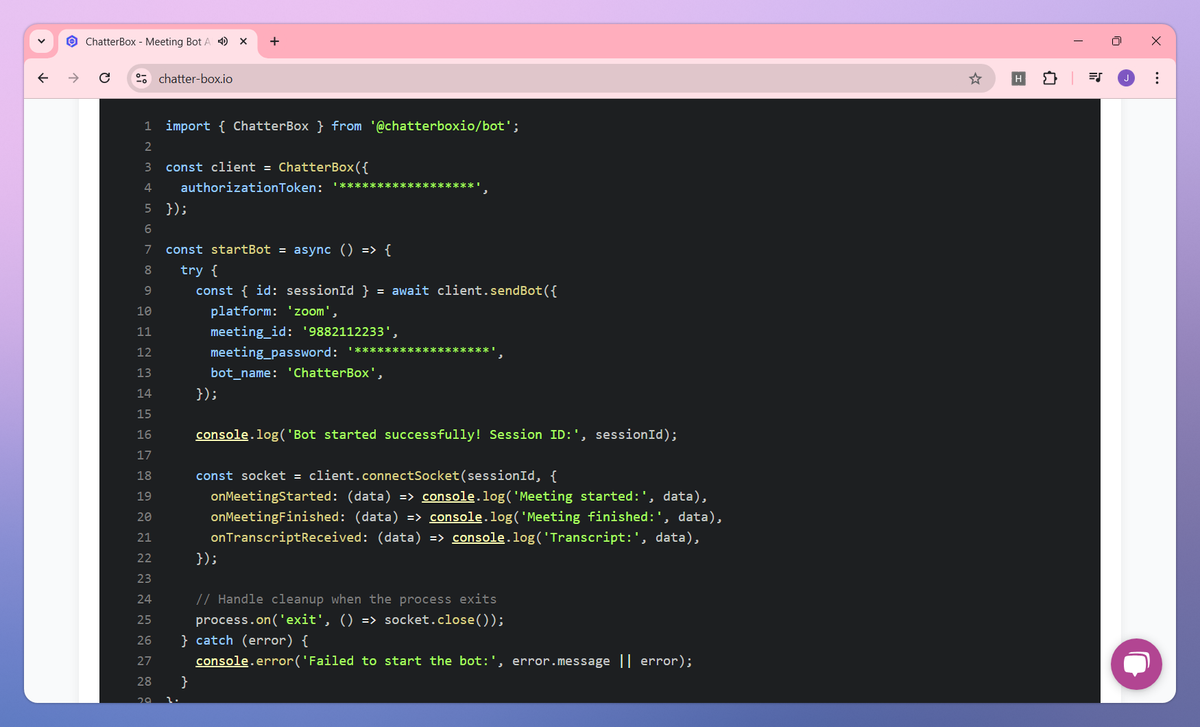Open a new browser tab

pos(275,42)
